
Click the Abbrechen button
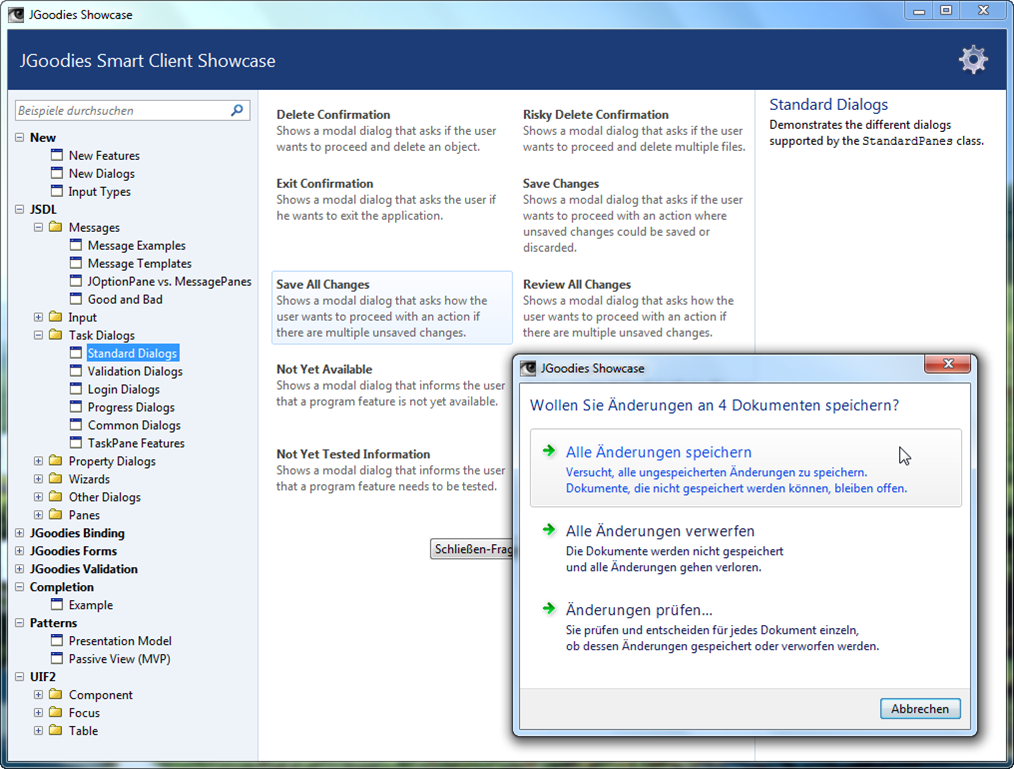pyautogui.click(x=920, y=709)
